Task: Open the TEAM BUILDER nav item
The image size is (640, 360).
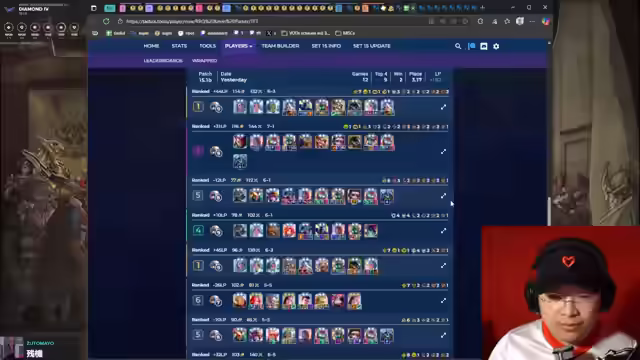Action: pyautogui.click(x=280, y=46)
